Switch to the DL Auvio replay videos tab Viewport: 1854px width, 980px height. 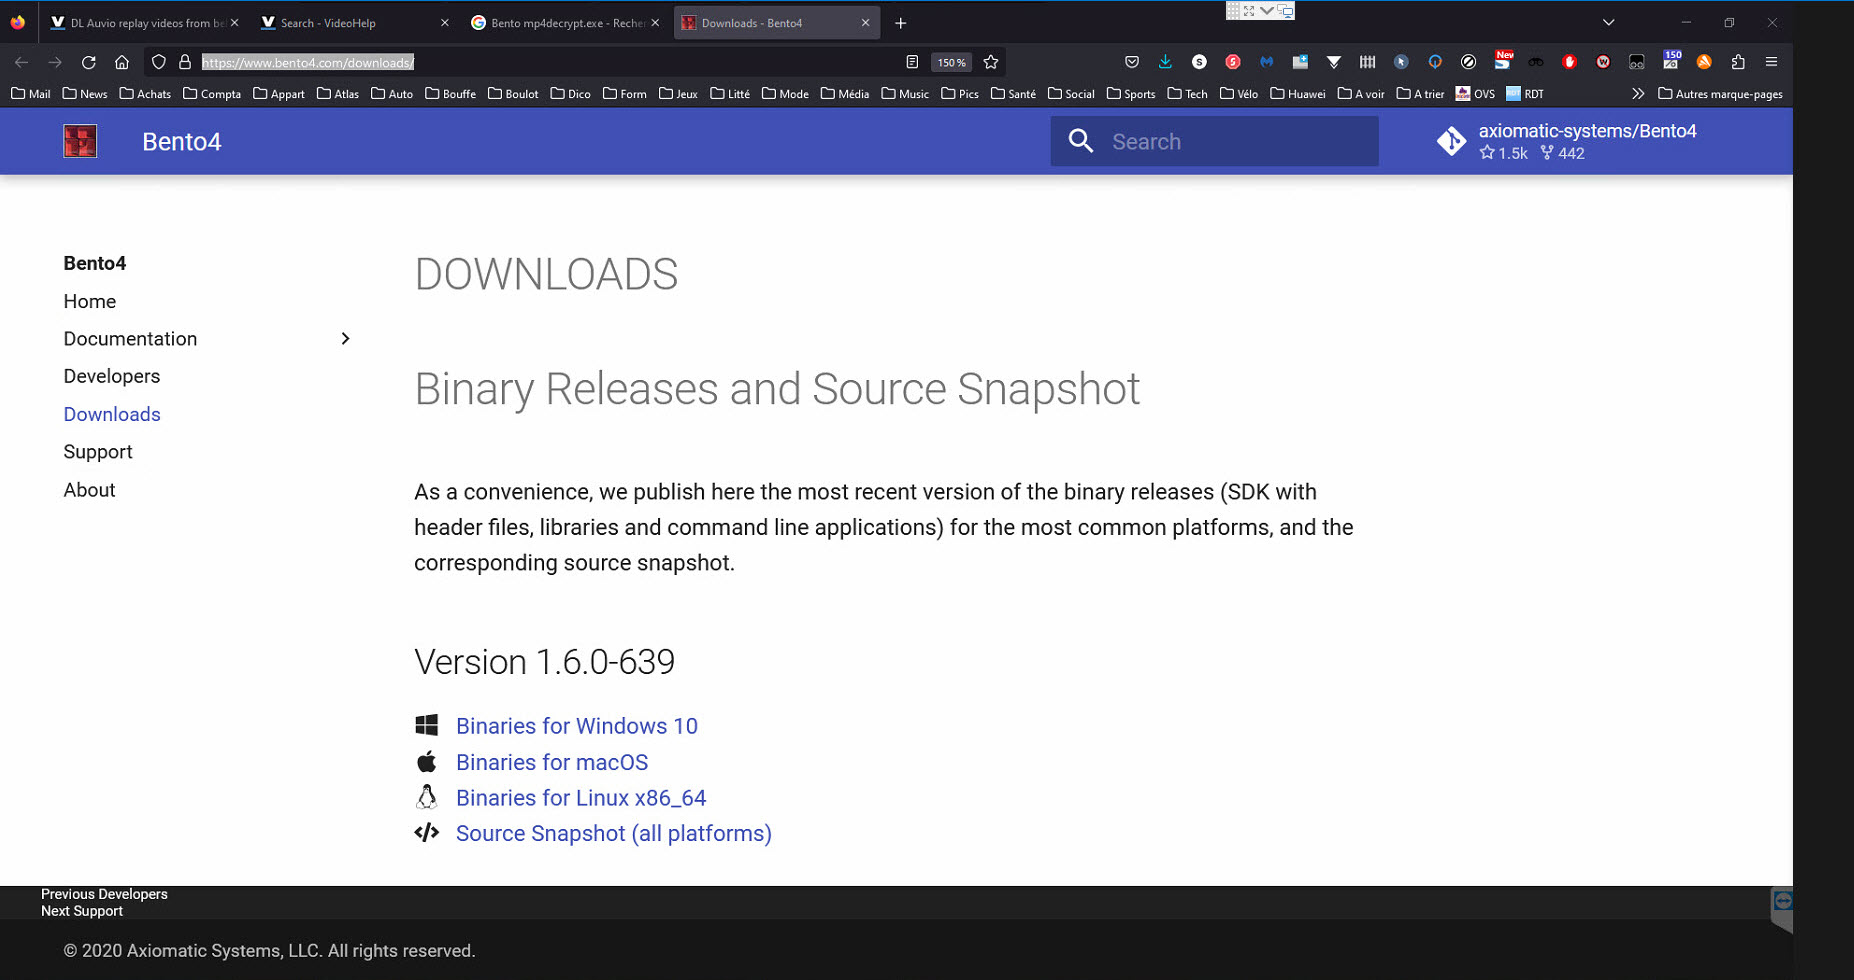[x=145, y=22]
